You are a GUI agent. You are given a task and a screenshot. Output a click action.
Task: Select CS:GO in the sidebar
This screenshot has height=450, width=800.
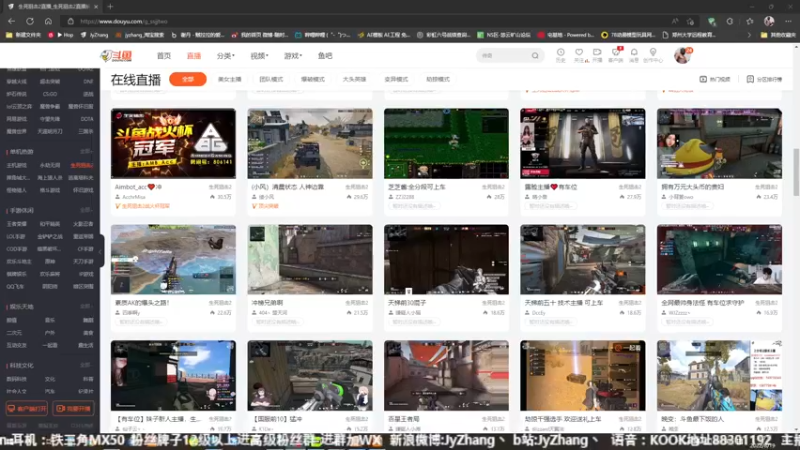(x=50, y=94)
